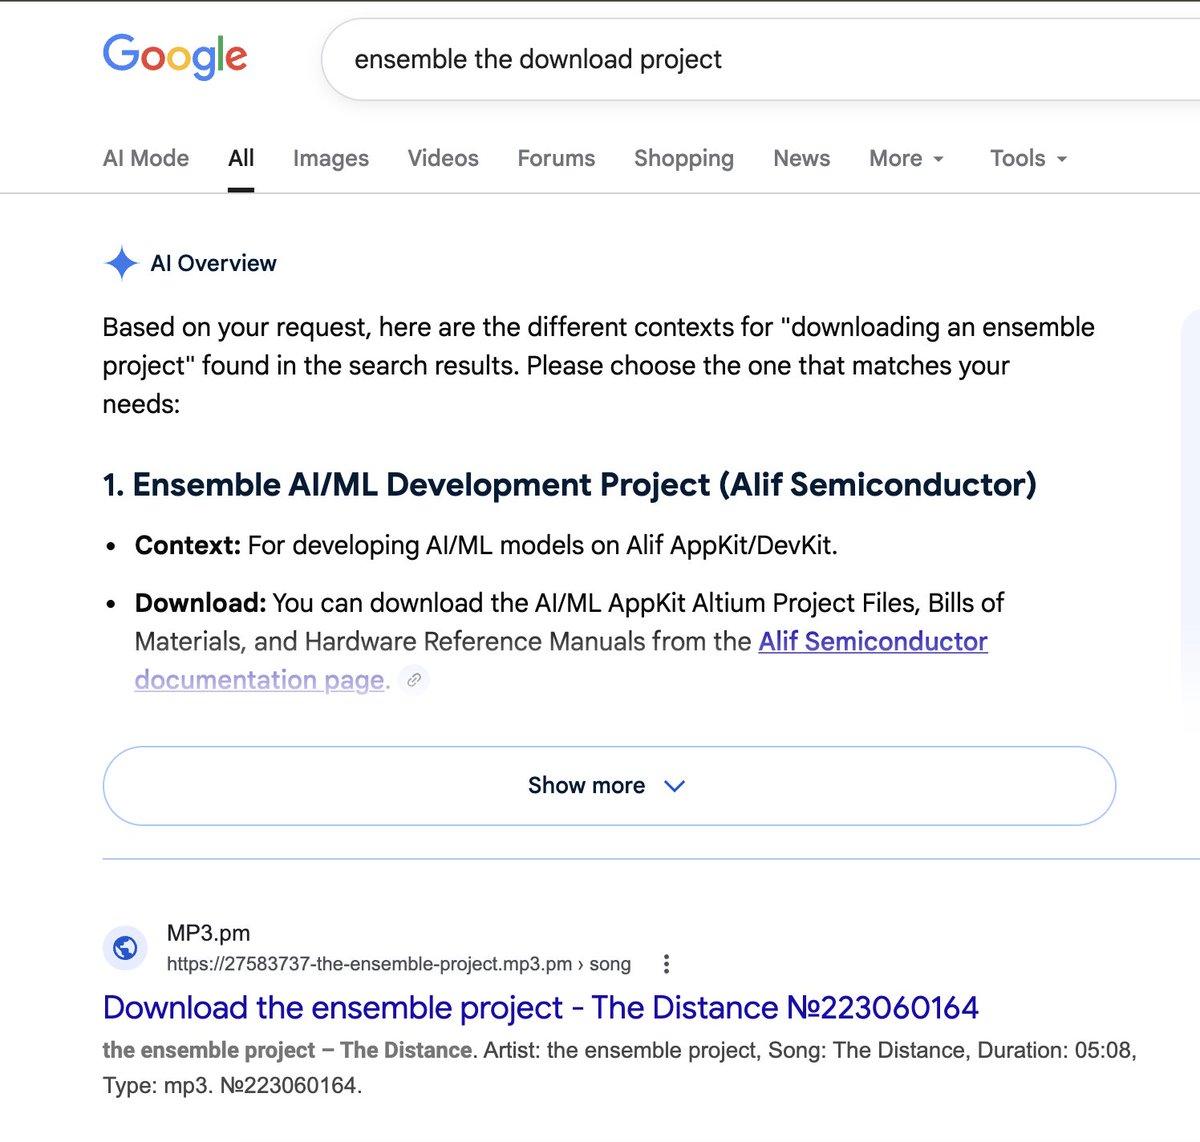Click the link chain icon after documentation page

click(414, 680)
